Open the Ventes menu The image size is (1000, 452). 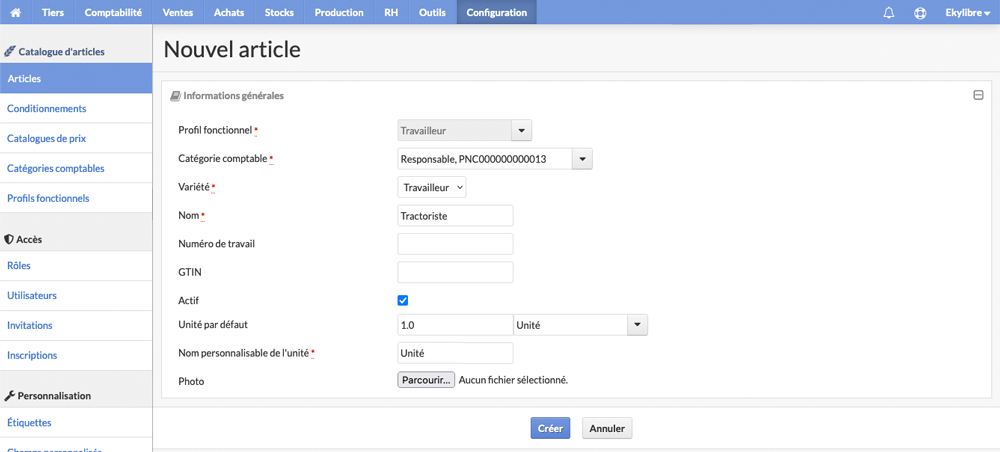[x=178, y=12]
